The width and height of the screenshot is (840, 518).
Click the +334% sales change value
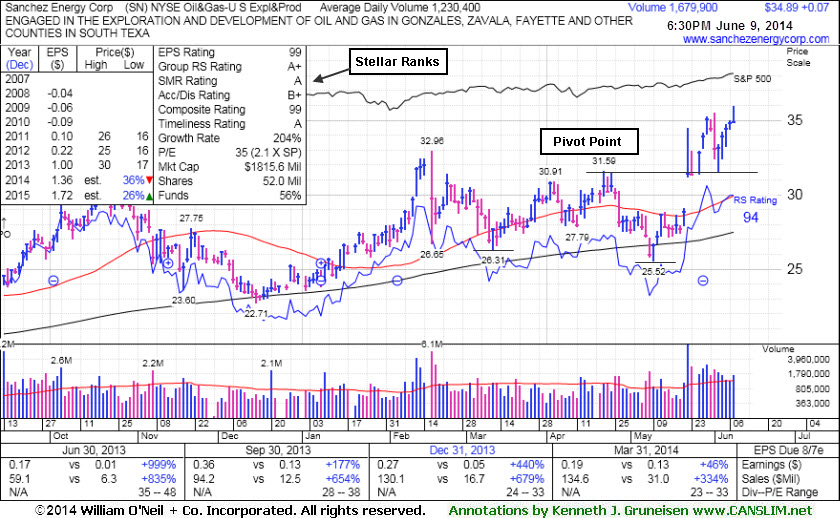coord(711,478)
